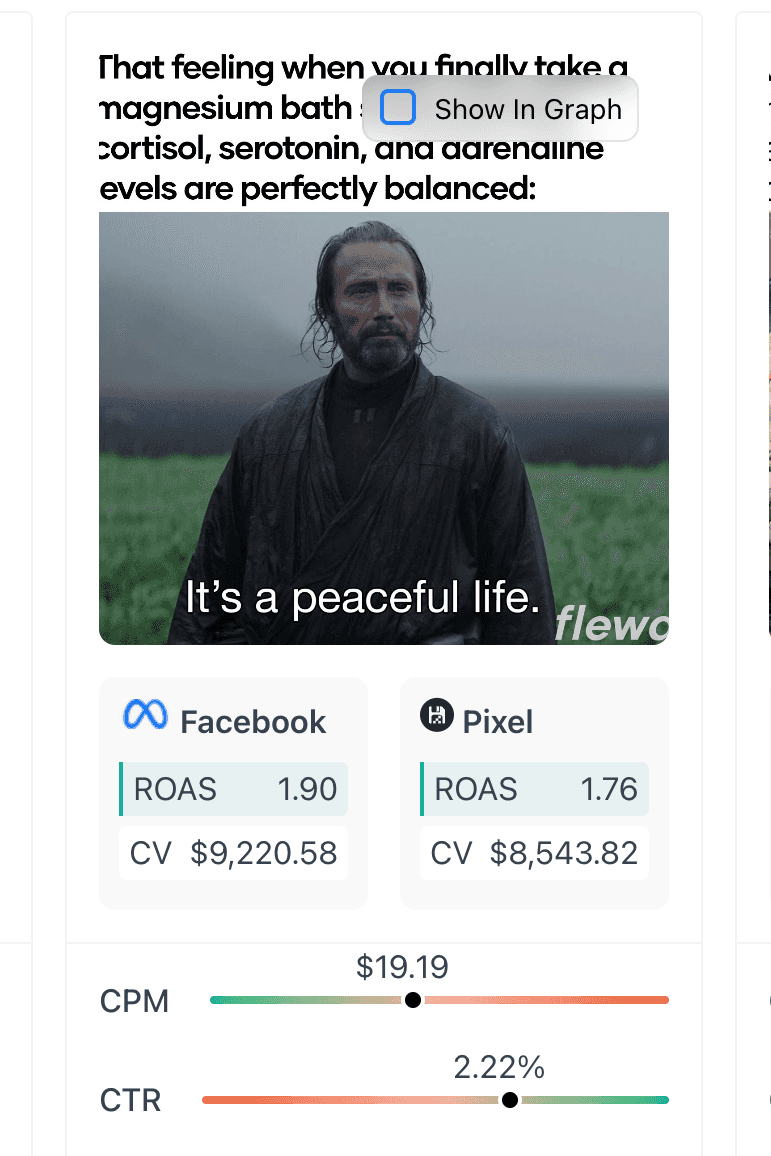Click the Pixel card icon

tap(437, 716)
